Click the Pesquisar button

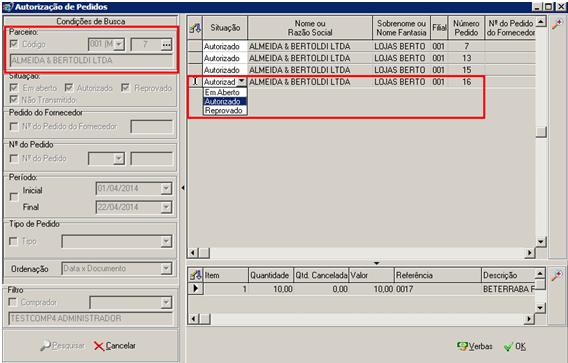click(62, 346)
